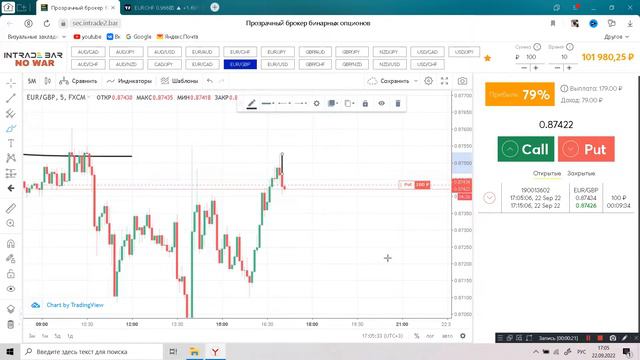Expand the EUR/GBP symbol legend dropdown
The height and width of the screenshot is (360, 640).
point(89,98)
